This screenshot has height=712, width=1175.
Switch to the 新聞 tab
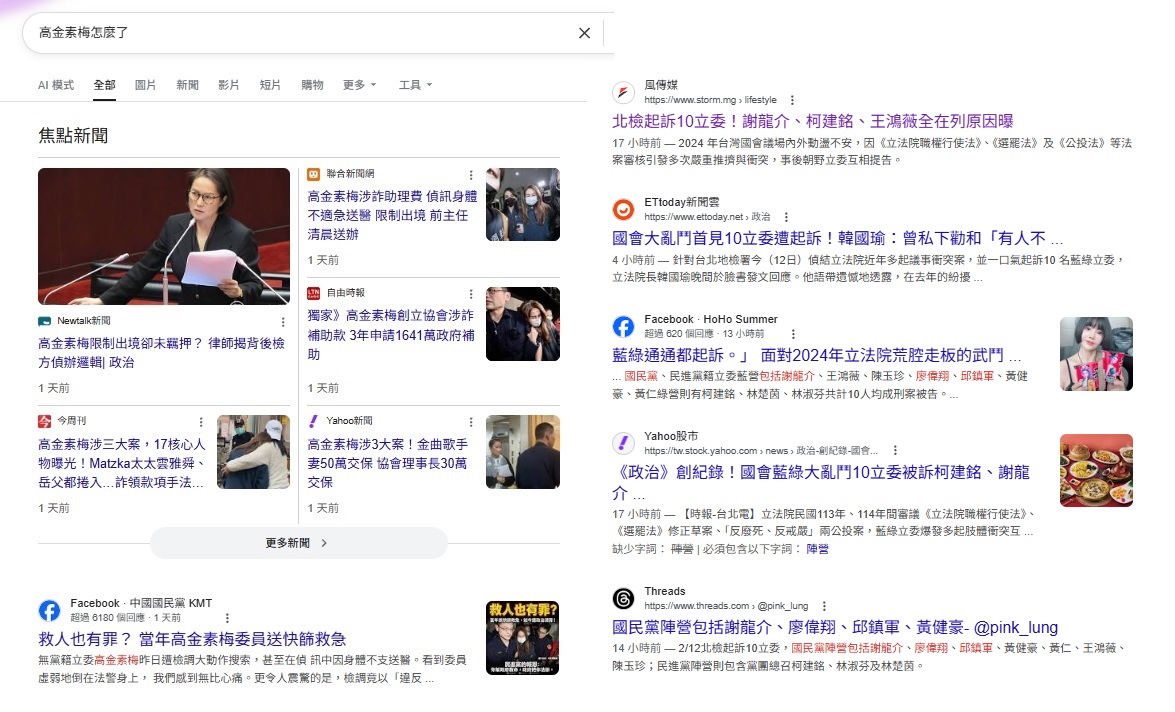coord(187,85)
